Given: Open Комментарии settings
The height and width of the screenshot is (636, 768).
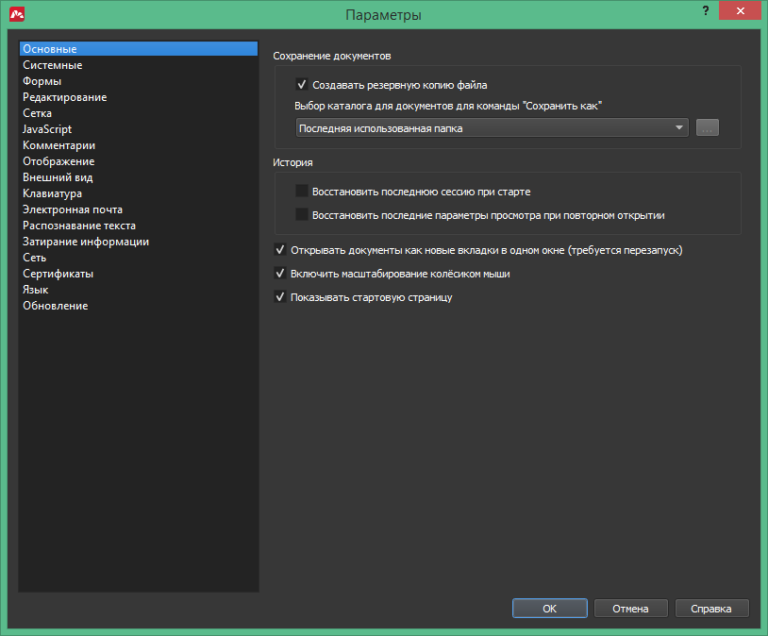Looking at the screenshot, I should click(139, 146).
